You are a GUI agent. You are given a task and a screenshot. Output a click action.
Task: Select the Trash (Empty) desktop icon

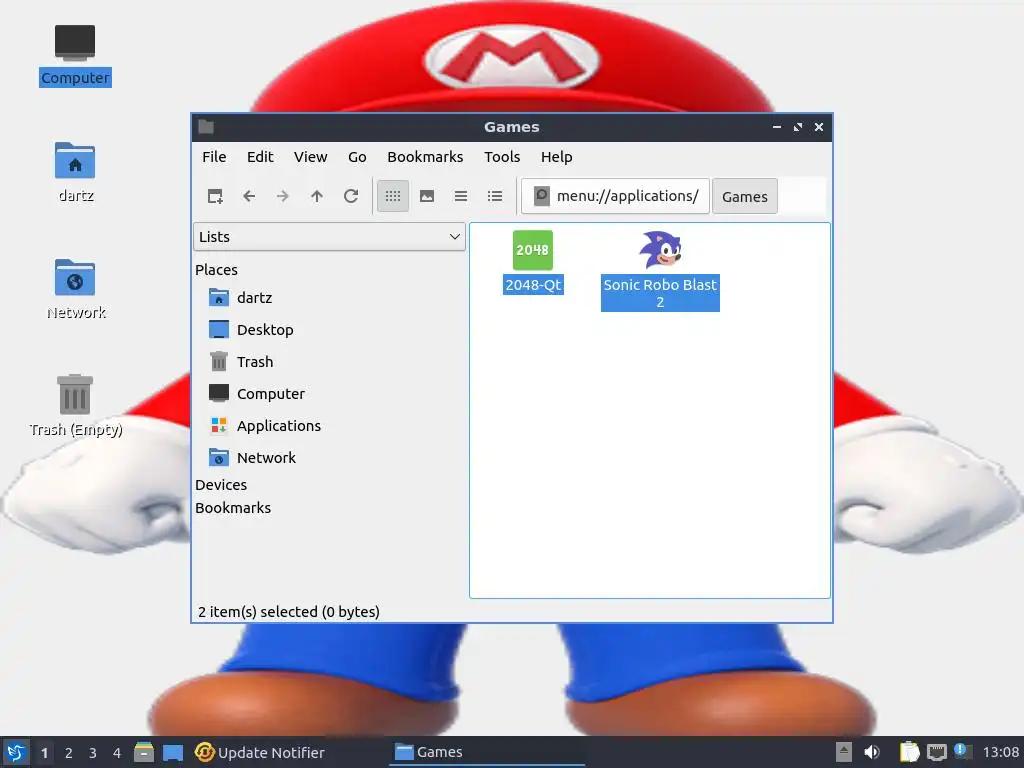pos(75,406)
